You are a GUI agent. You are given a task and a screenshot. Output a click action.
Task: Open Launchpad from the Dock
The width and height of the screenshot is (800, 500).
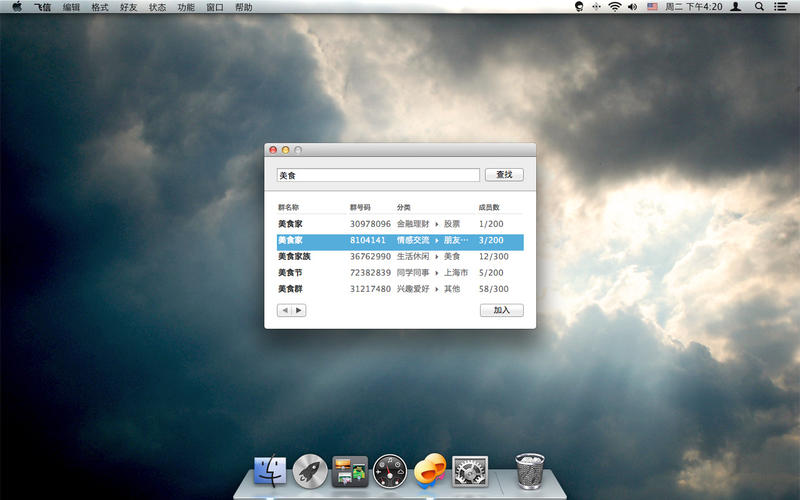pyautogui.click(x=310, y=470)
